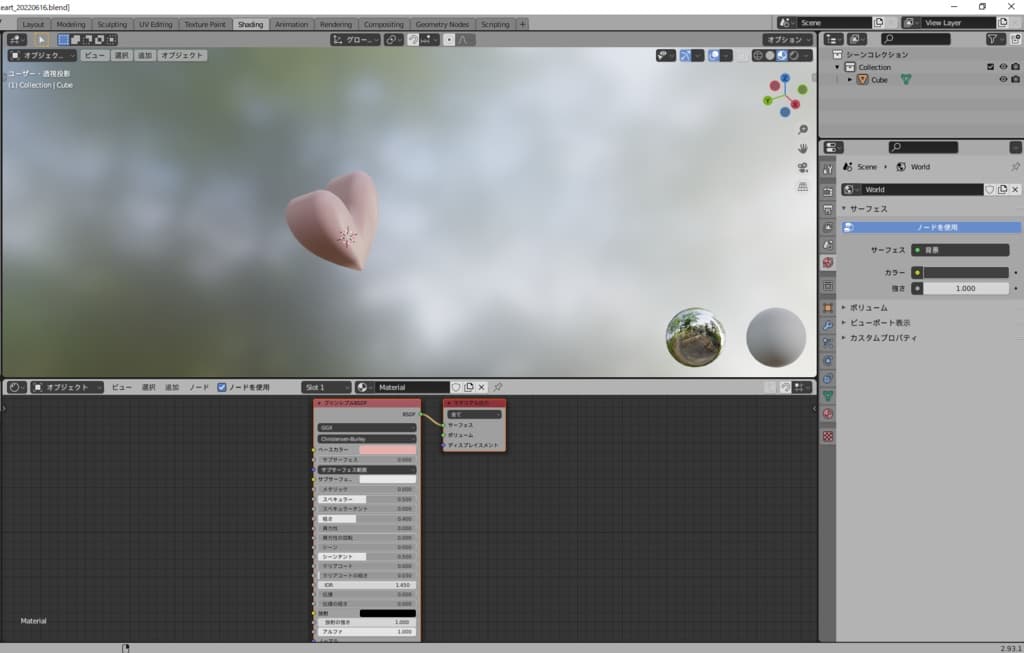The image size is (1024, 653).
Task: Uncheck the Collection exclude checkbox
Action: (x=990, y=67)
